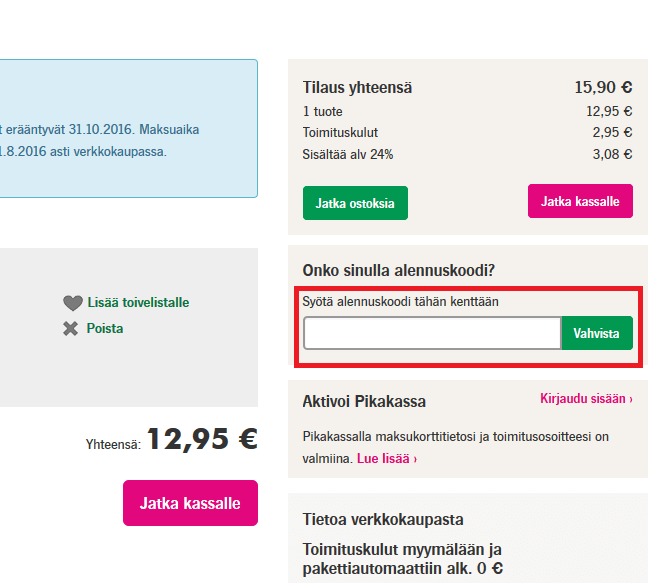Viewport: 653px width, 583px height.
Task: Follow the Lue lisää link
Action: pos(387,458)
